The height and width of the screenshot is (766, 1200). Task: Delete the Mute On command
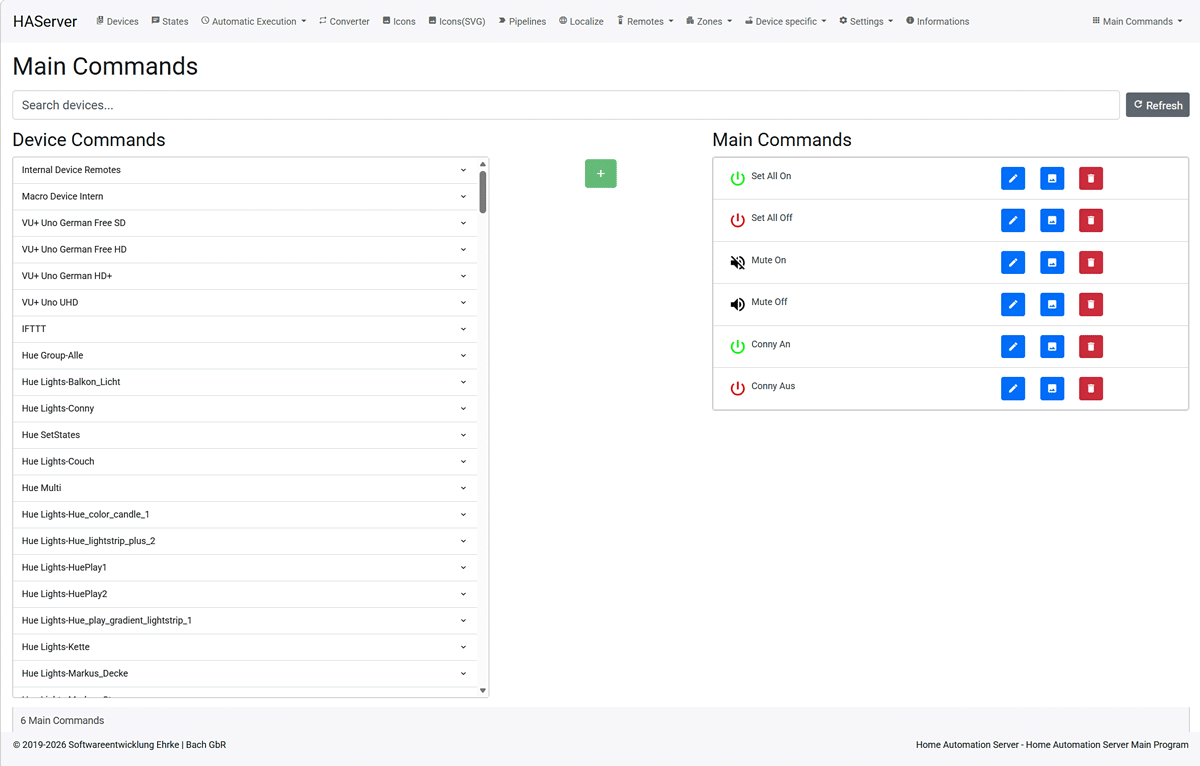click(1091, 262)
